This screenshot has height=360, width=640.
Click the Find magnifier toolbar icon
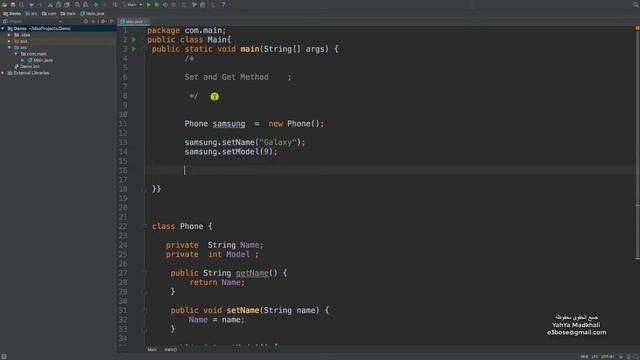[x=77, y=4]
